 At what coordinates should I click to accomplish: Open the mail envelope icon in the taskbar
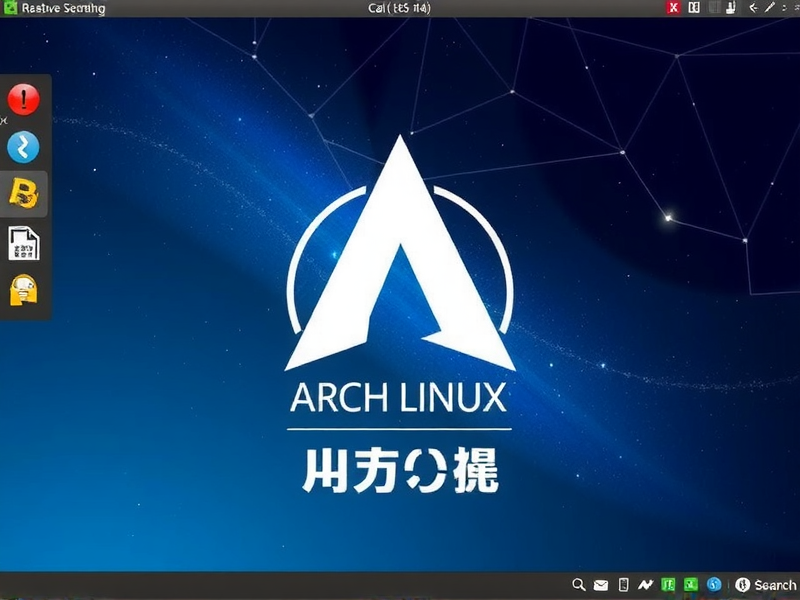(601, 584)
